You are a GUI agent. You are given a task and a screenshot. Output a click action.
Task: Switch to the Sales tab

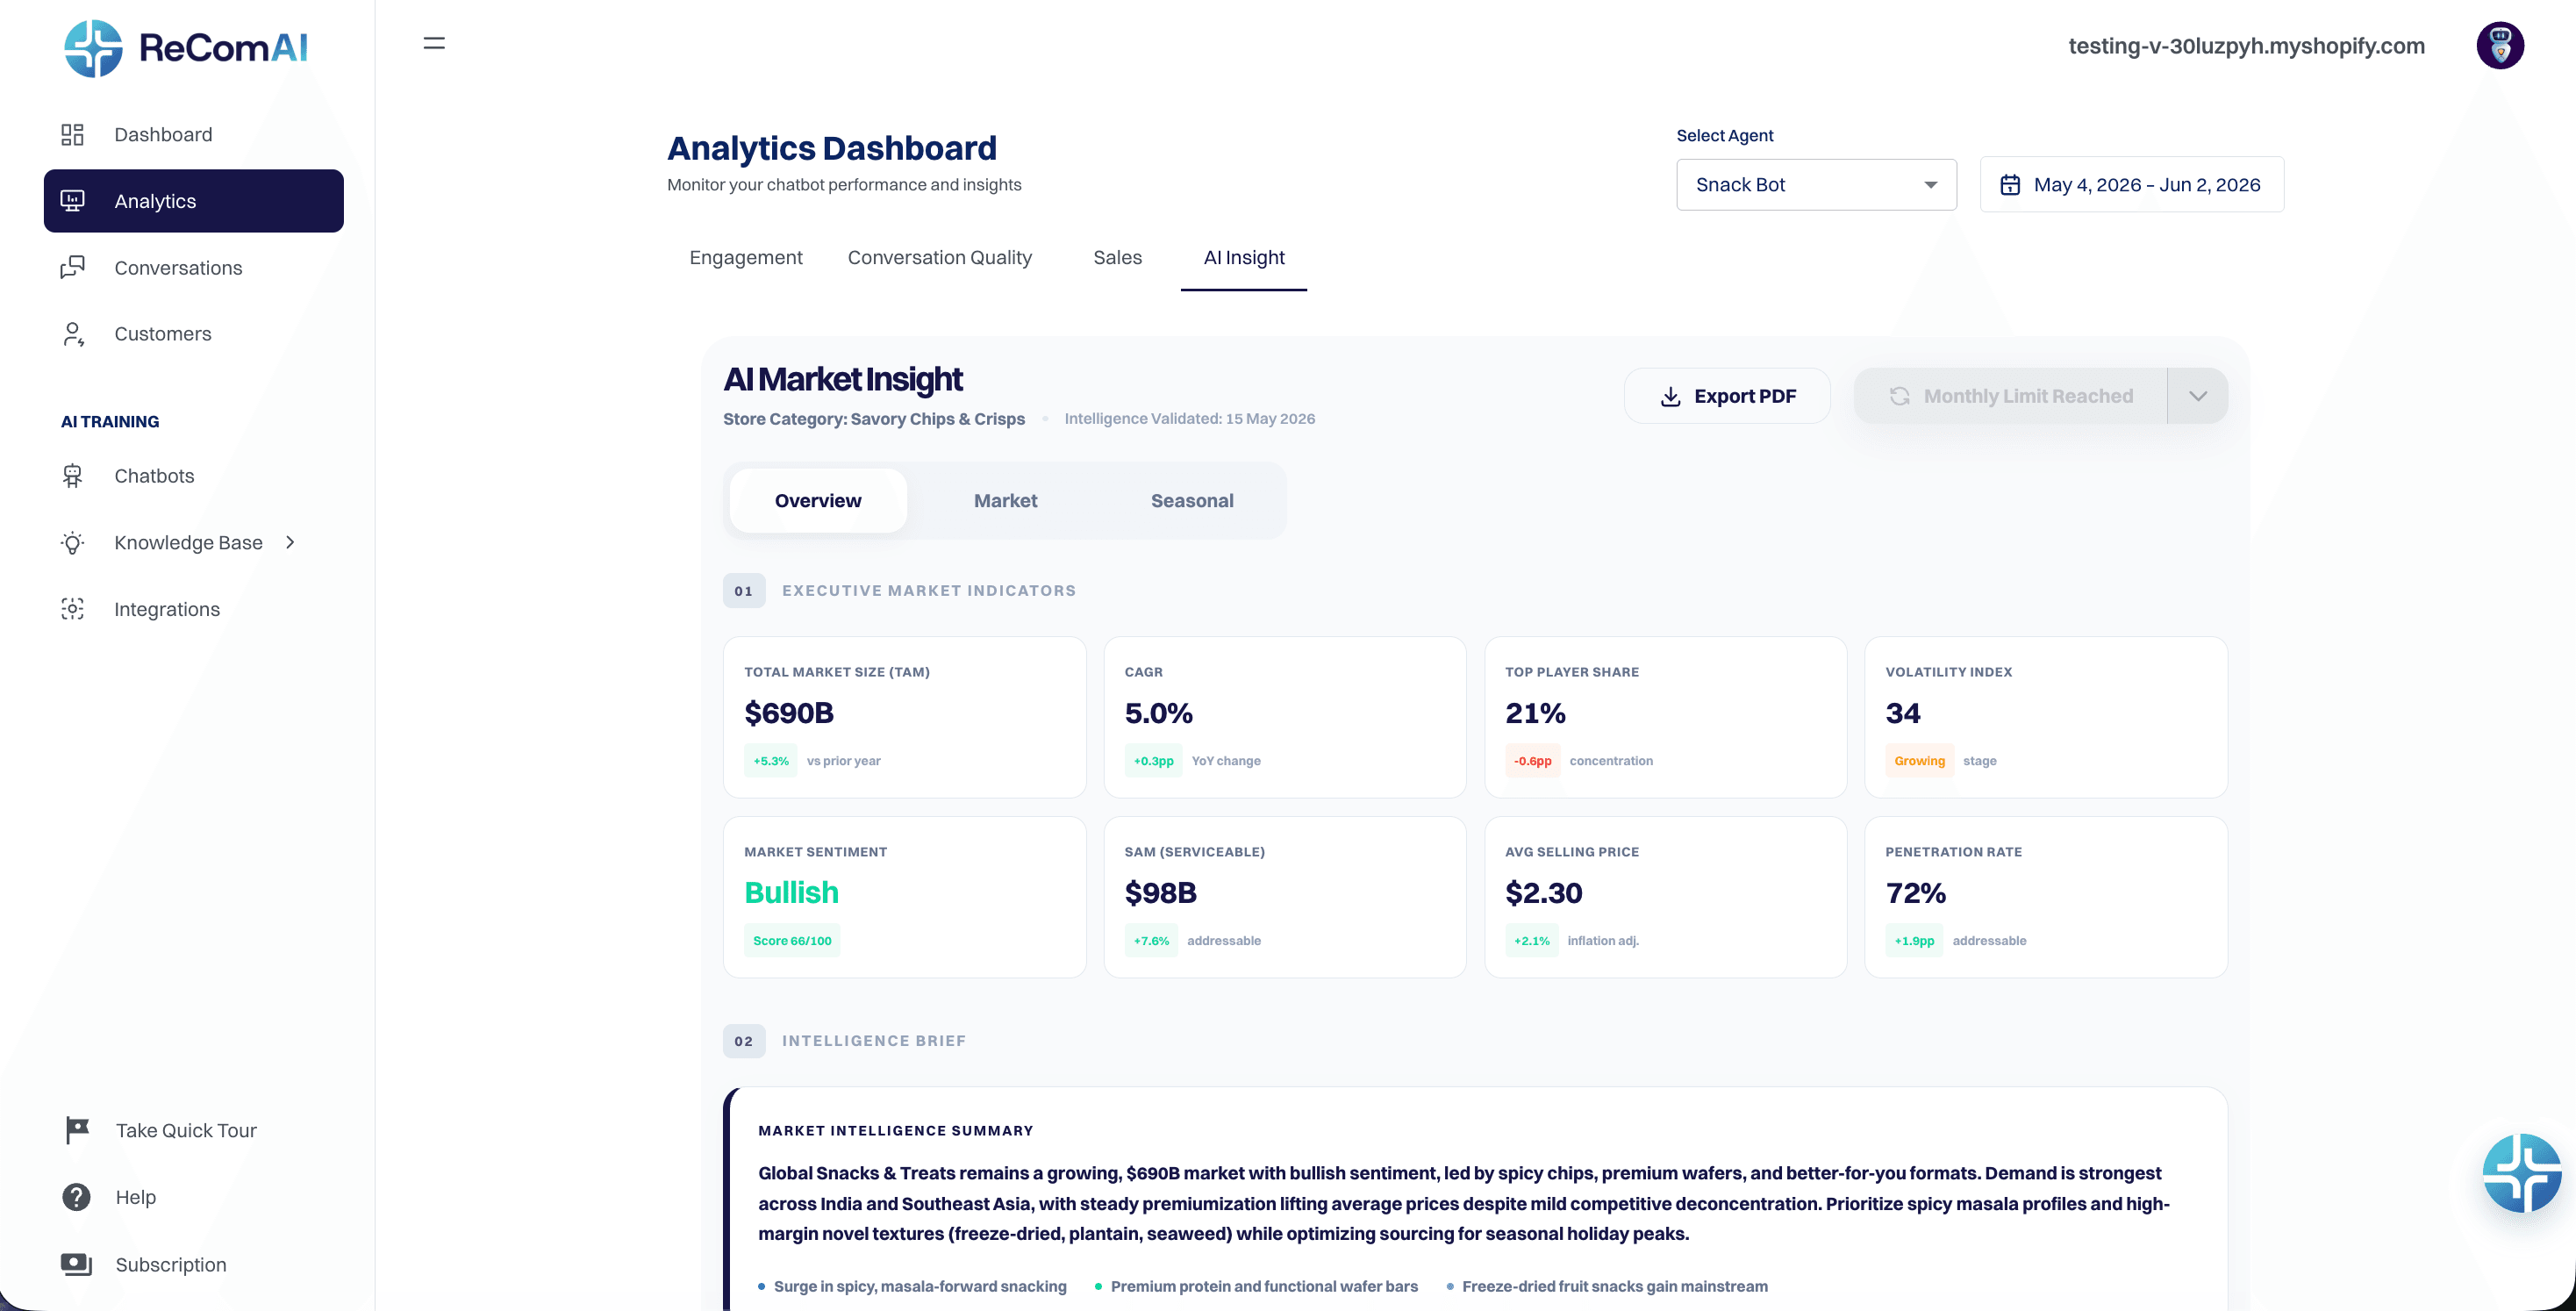pos(1117,257)
